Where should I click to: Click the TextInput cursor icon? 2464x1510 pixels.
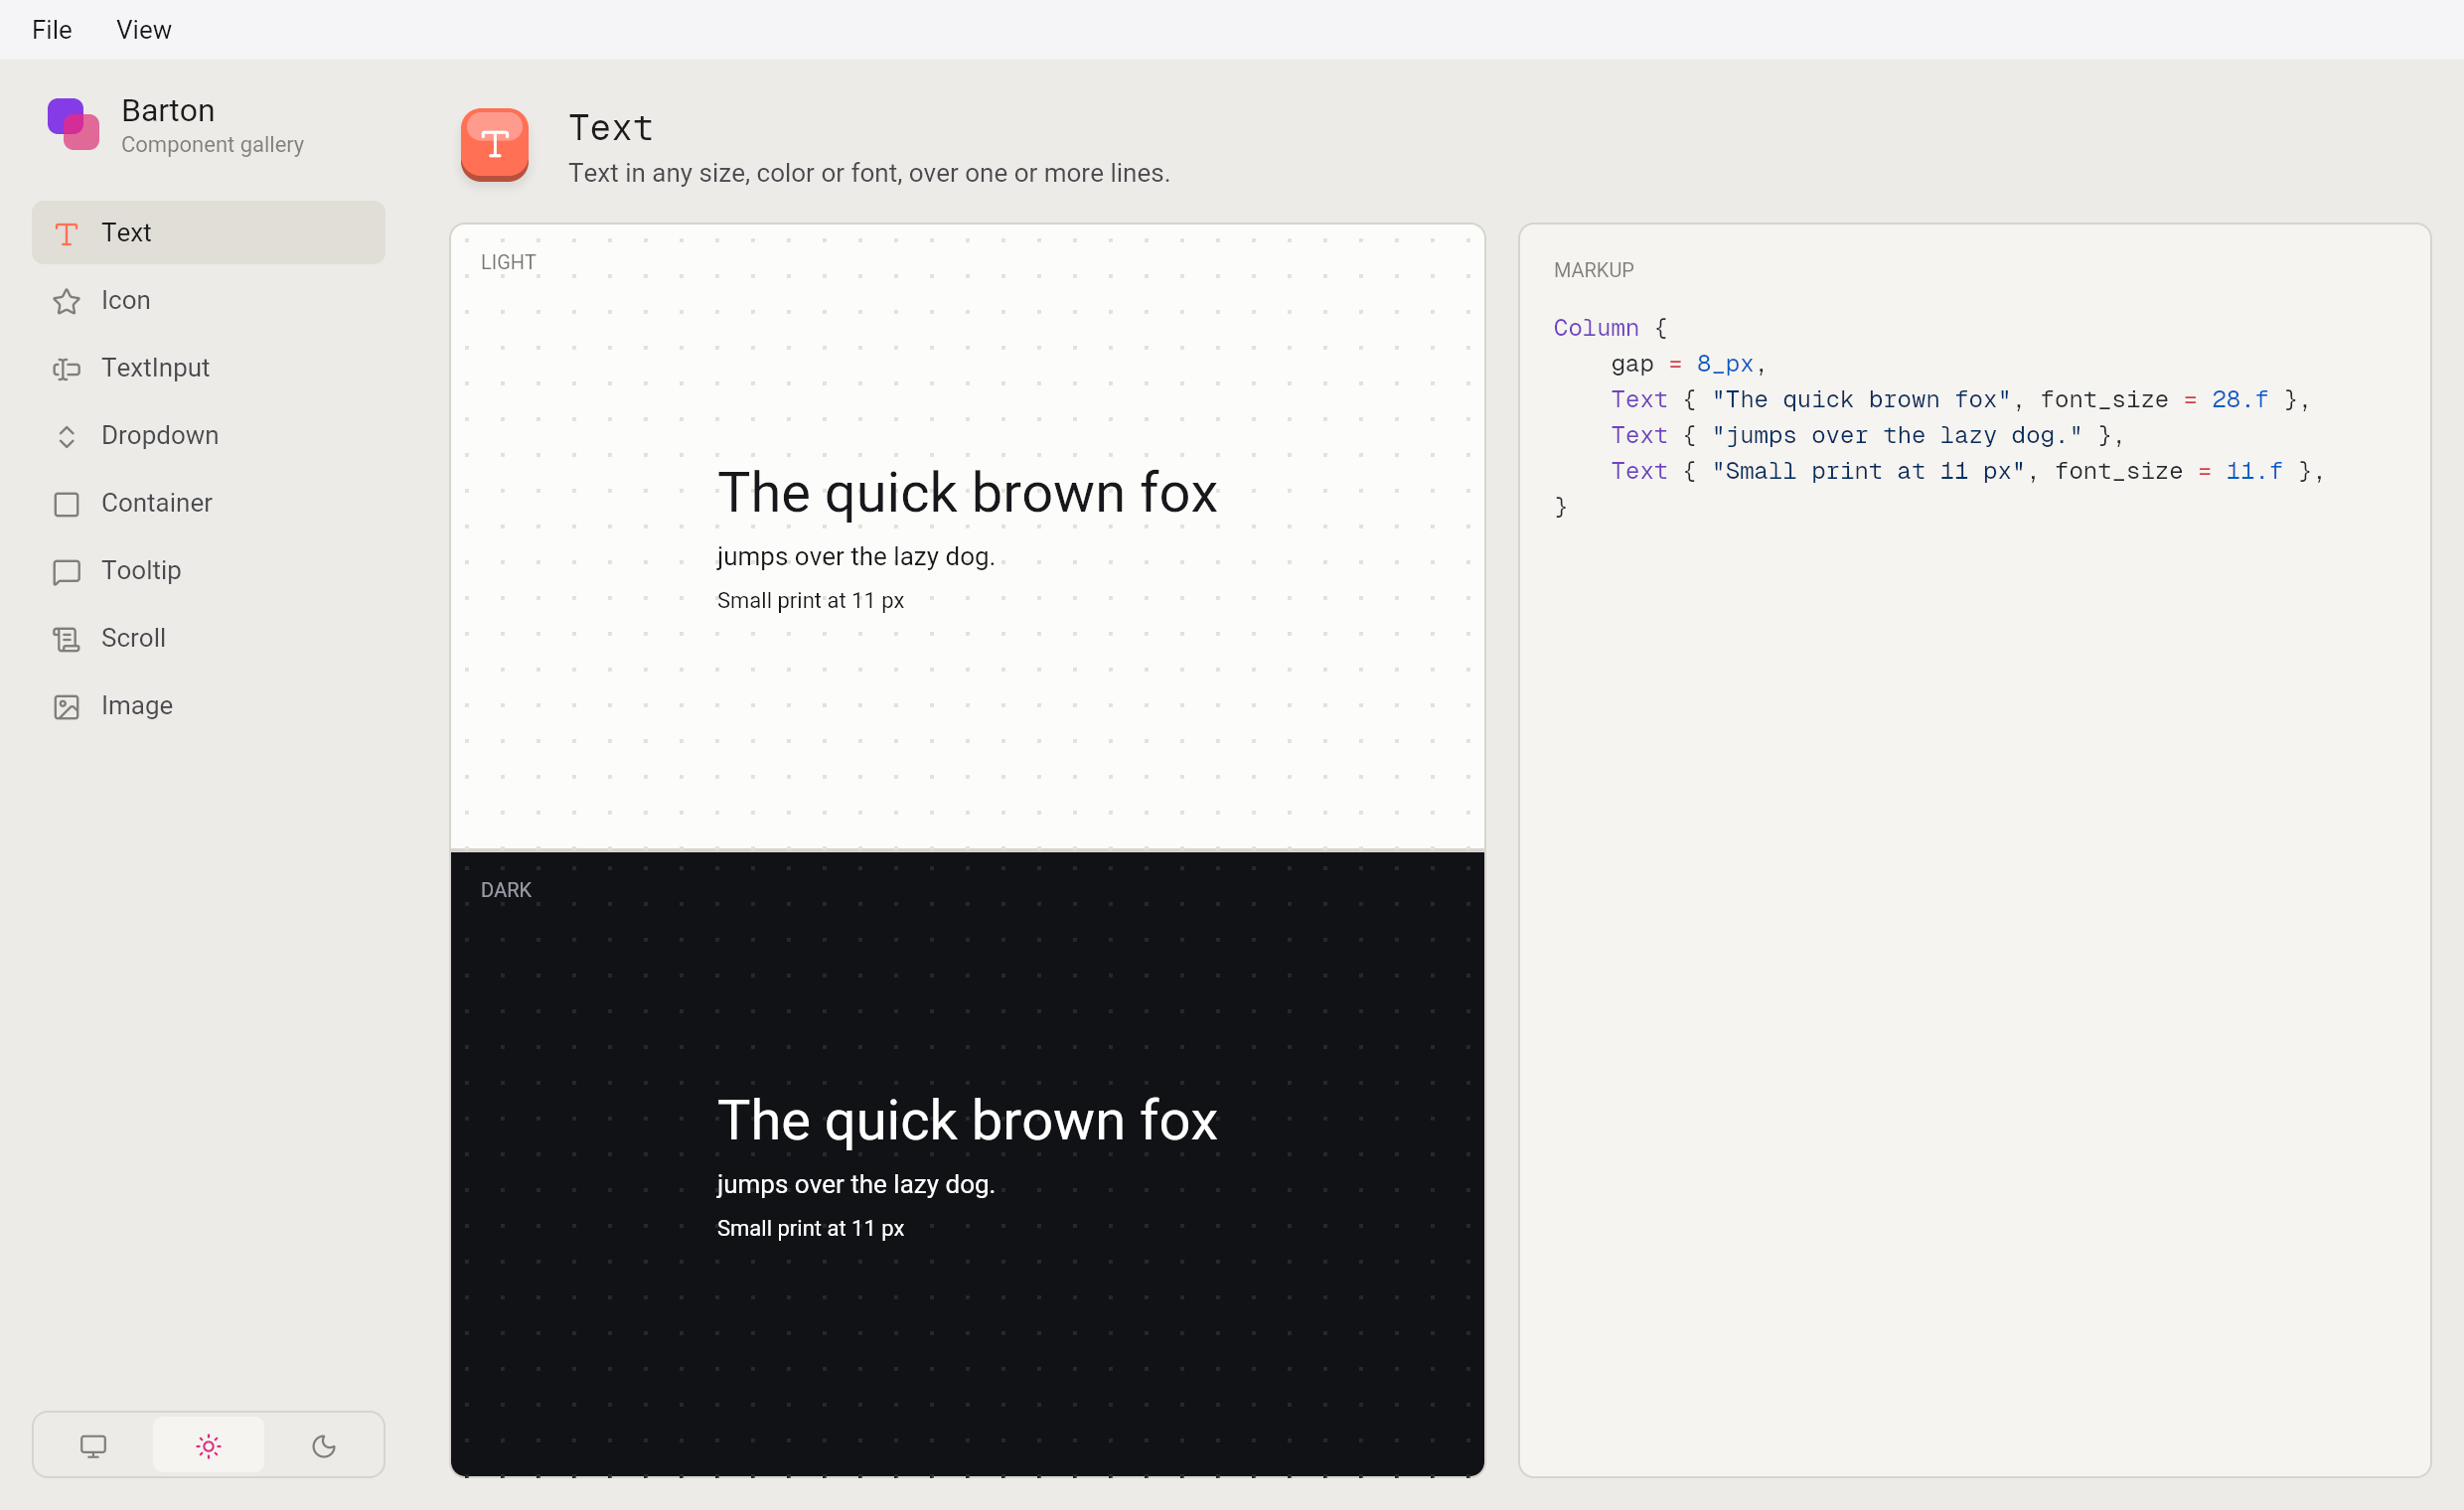click(66, 369)
